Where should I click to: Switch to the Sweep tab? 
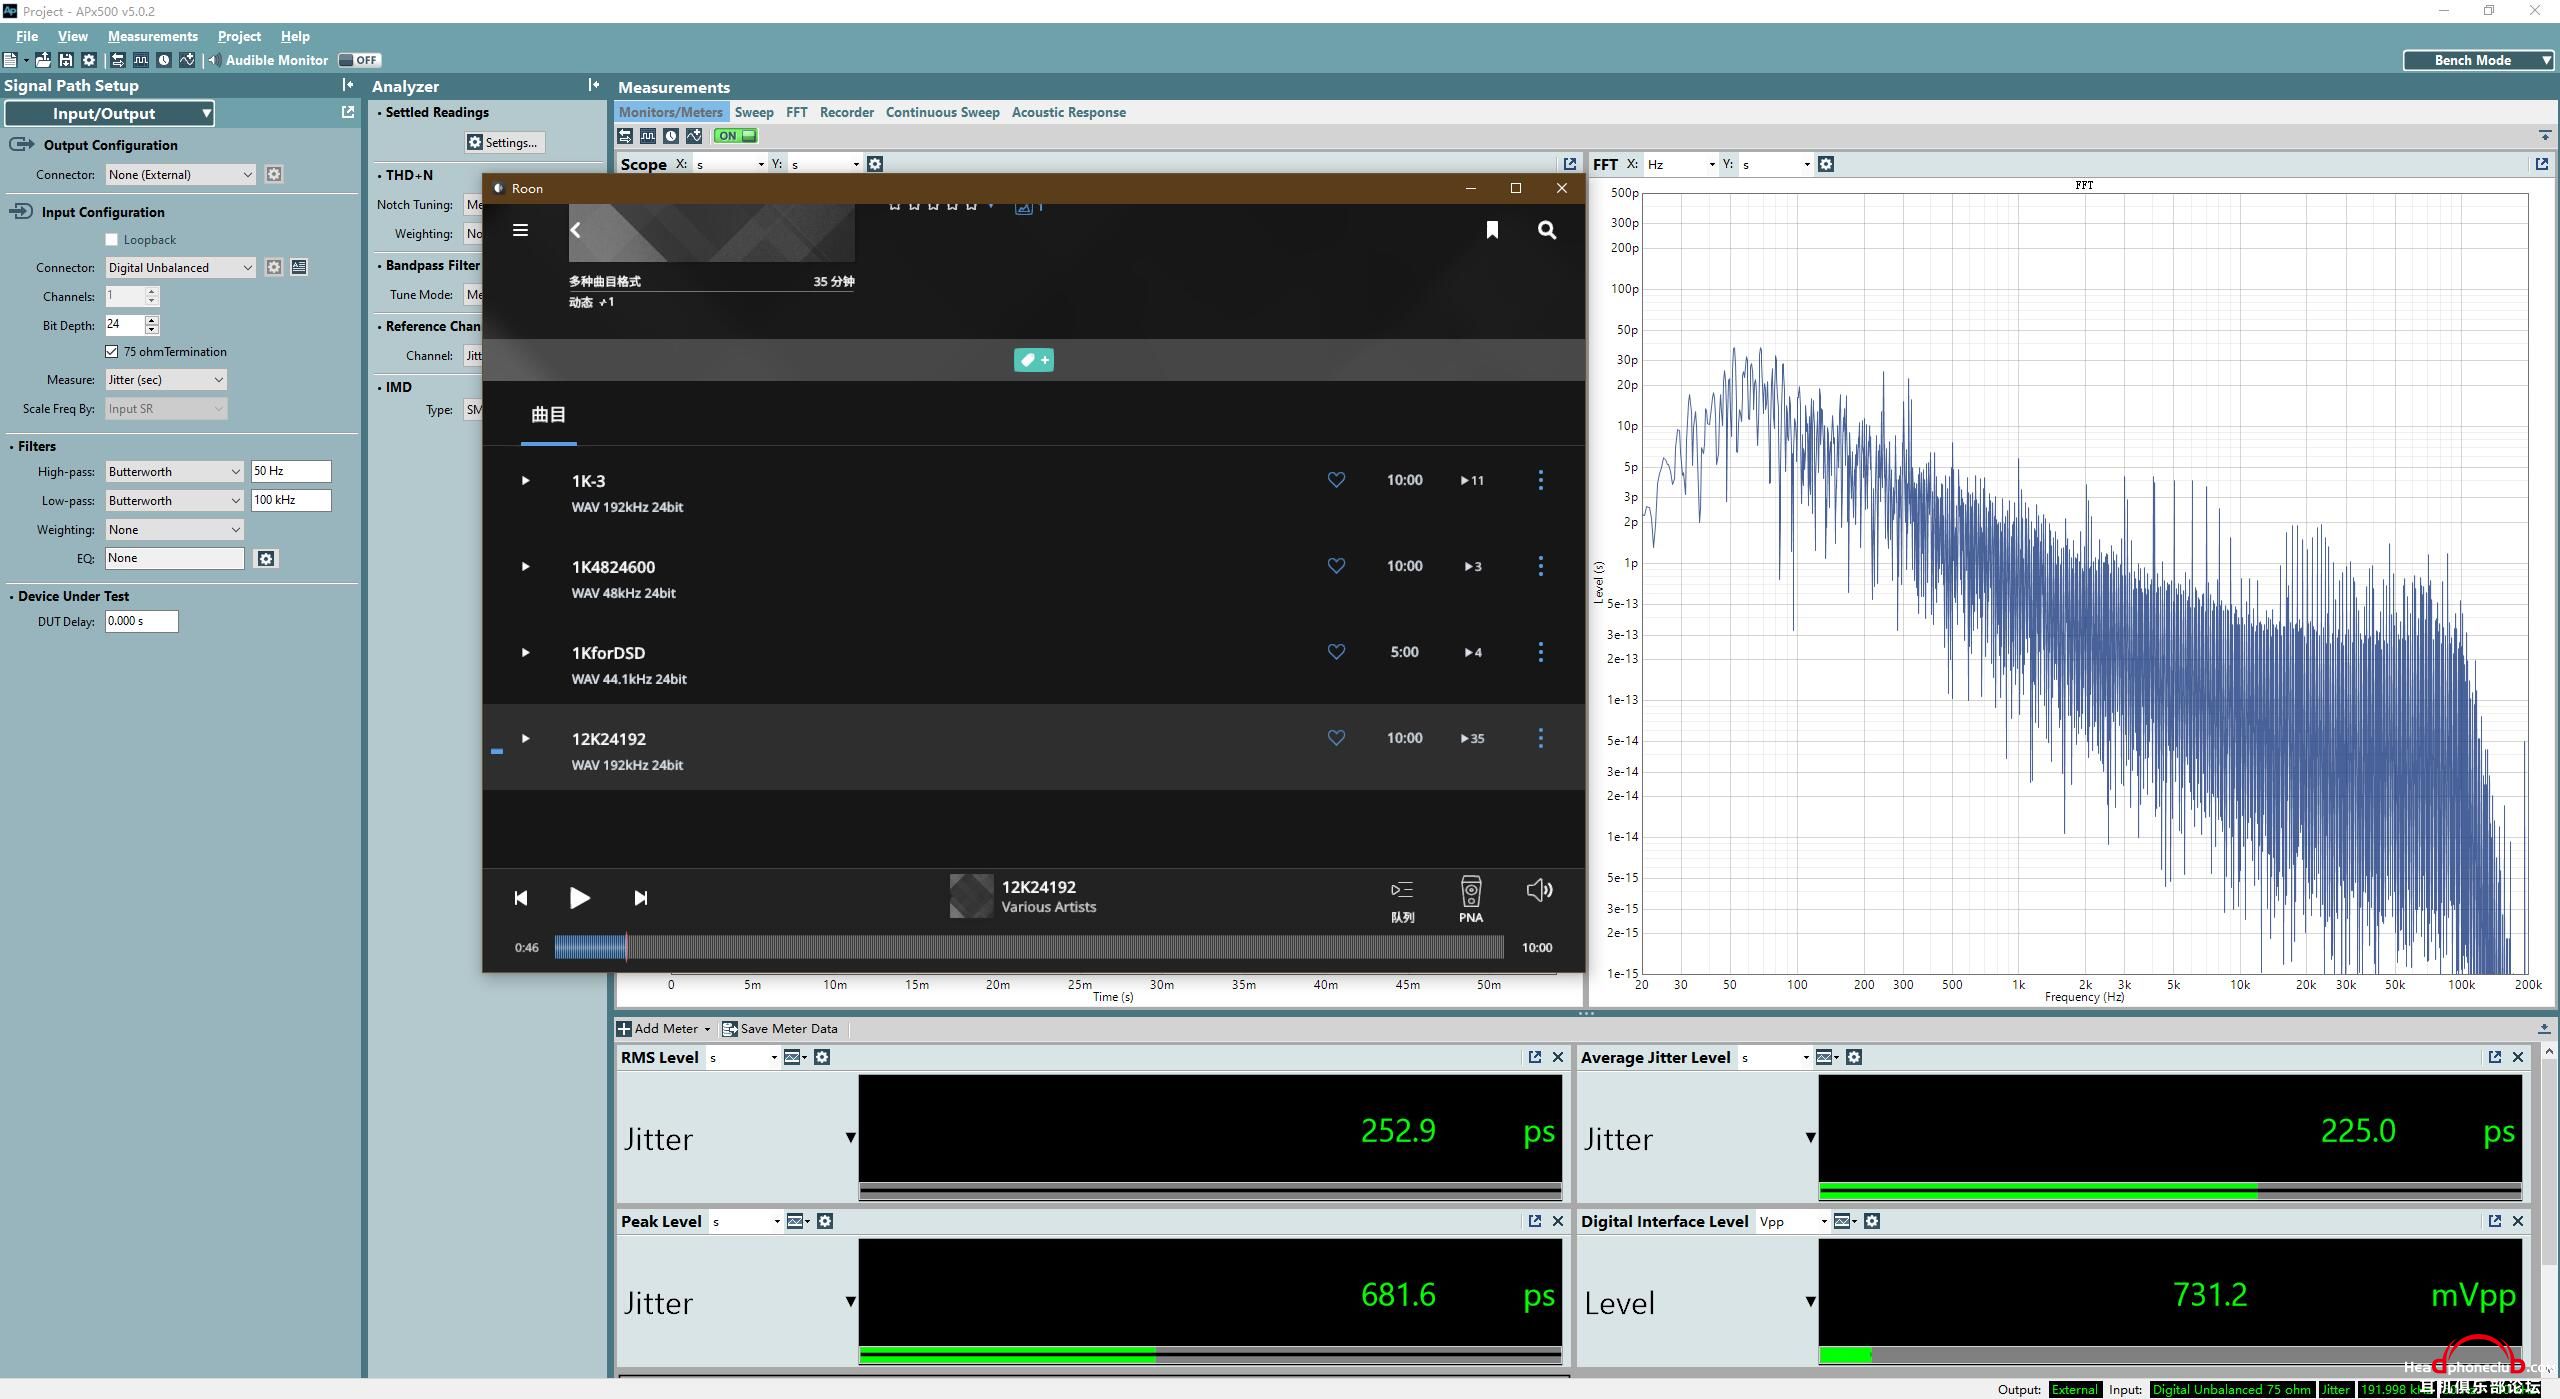point(754,112)
